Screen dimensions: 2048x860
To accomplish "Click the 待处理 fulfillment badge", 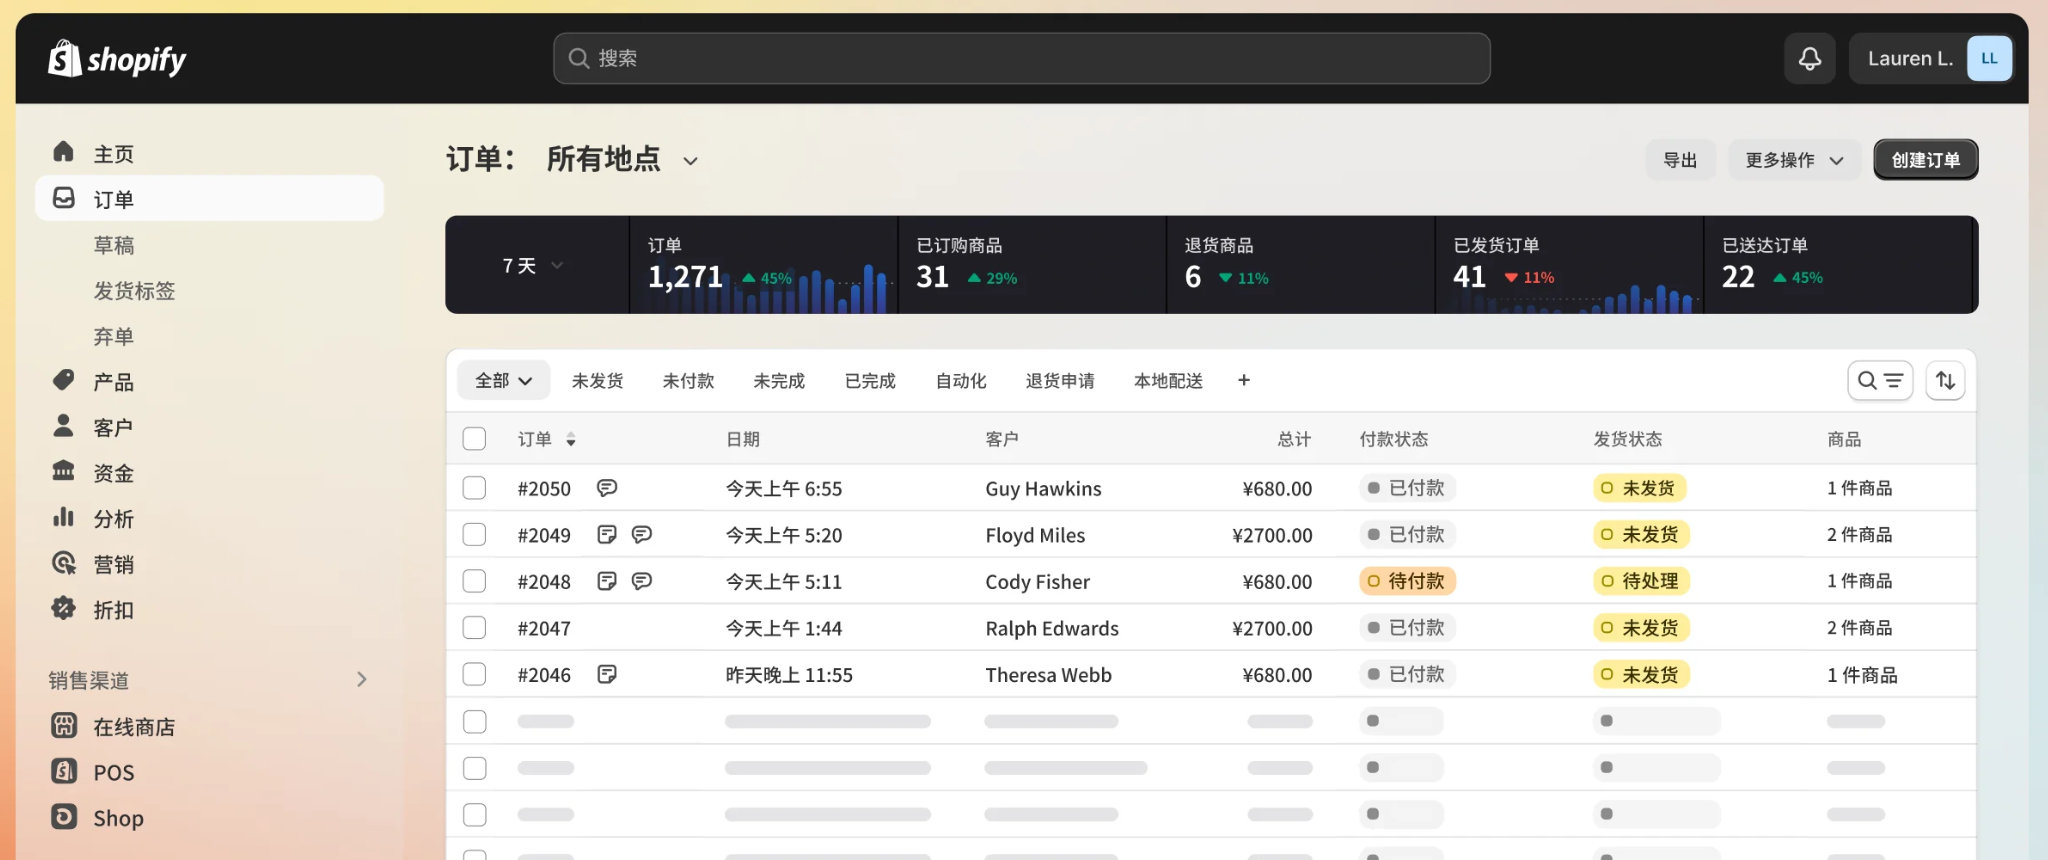I will [1641, 581].
